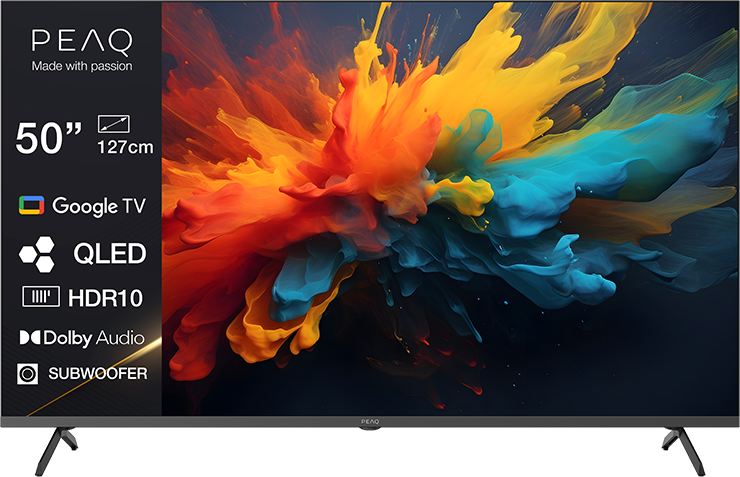
Task: Click the 'Dolby Audio' text
Action: click(x=94, y=338)
